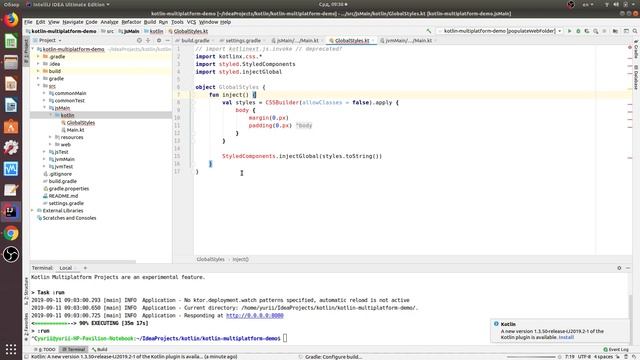Run the populateWebFolder configuration with the play icon
Viewport: 640px width, 360px height.
pyautogui.click(x=569, y=31)
